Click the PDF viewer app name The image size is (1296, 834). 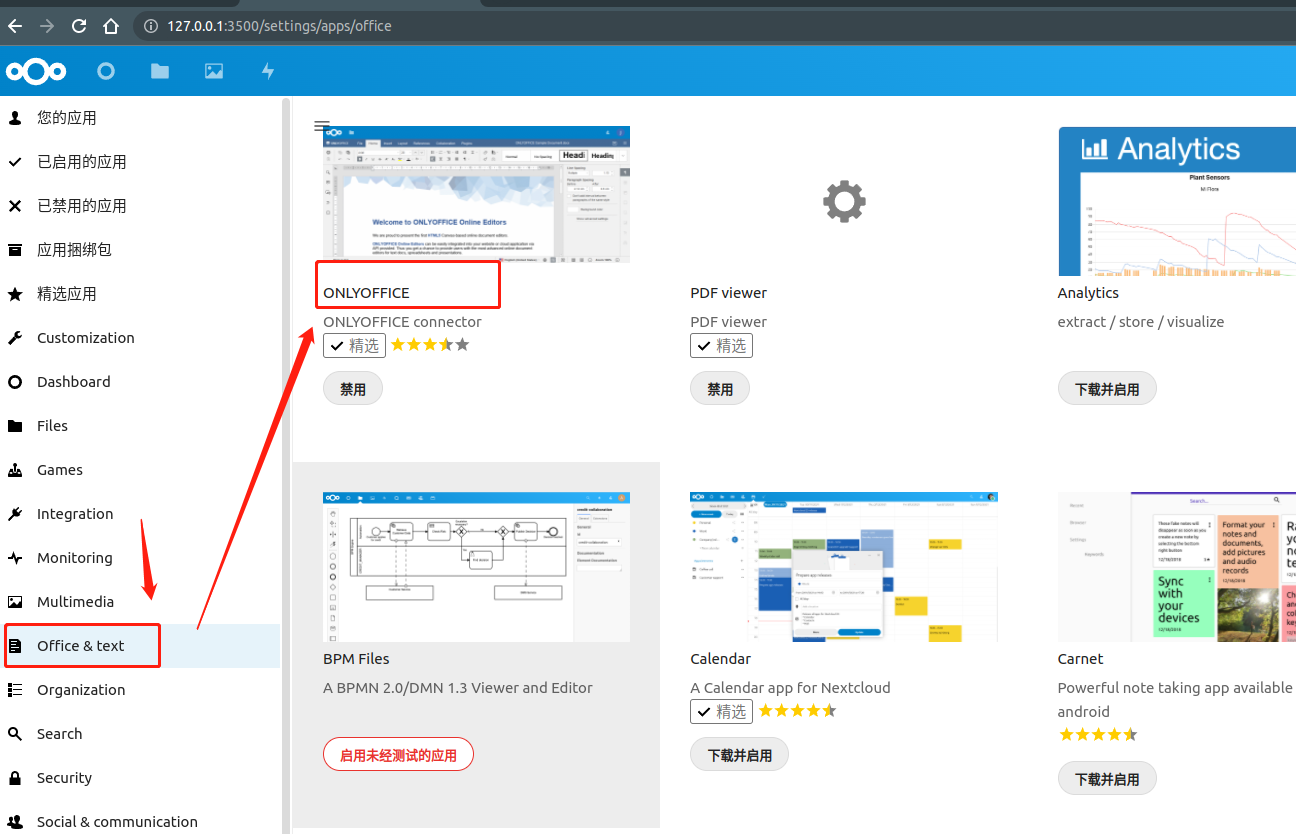tap(729, 293)
